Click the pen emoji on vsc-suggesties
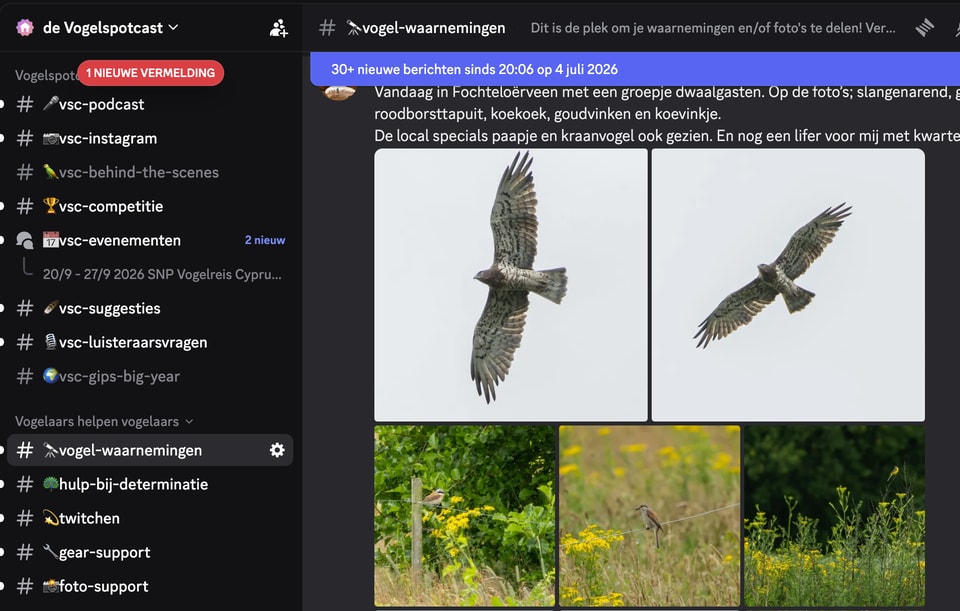Screen dimensions: 960x611 pos(51,307)
